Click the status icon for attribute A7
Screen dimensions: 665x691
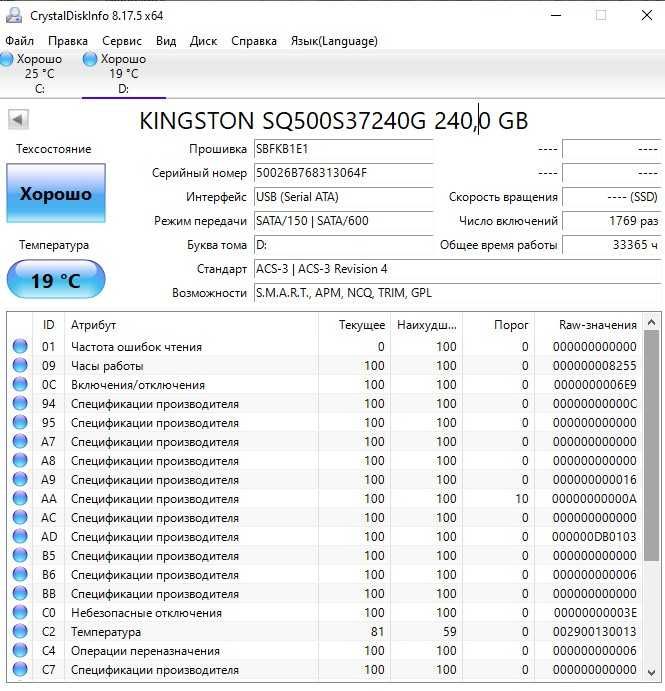coord(20,441)
